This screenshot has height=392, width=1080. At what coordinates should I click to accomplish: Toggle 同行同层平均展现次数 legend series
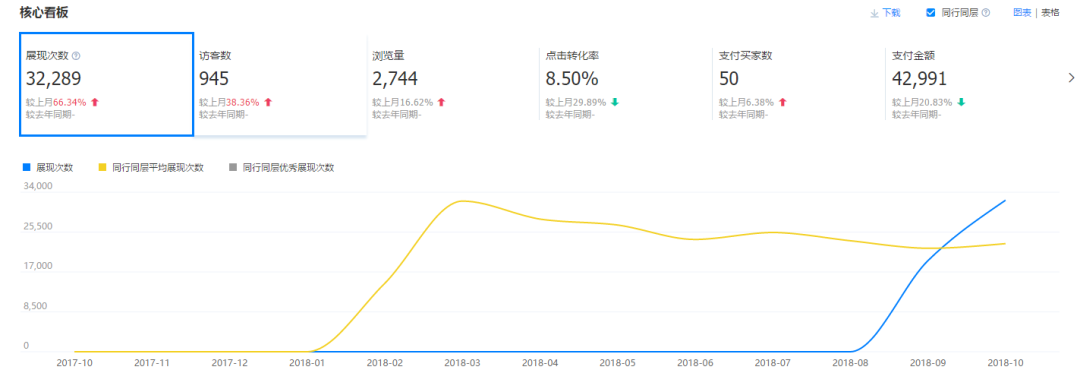click(x=152, y=167)
